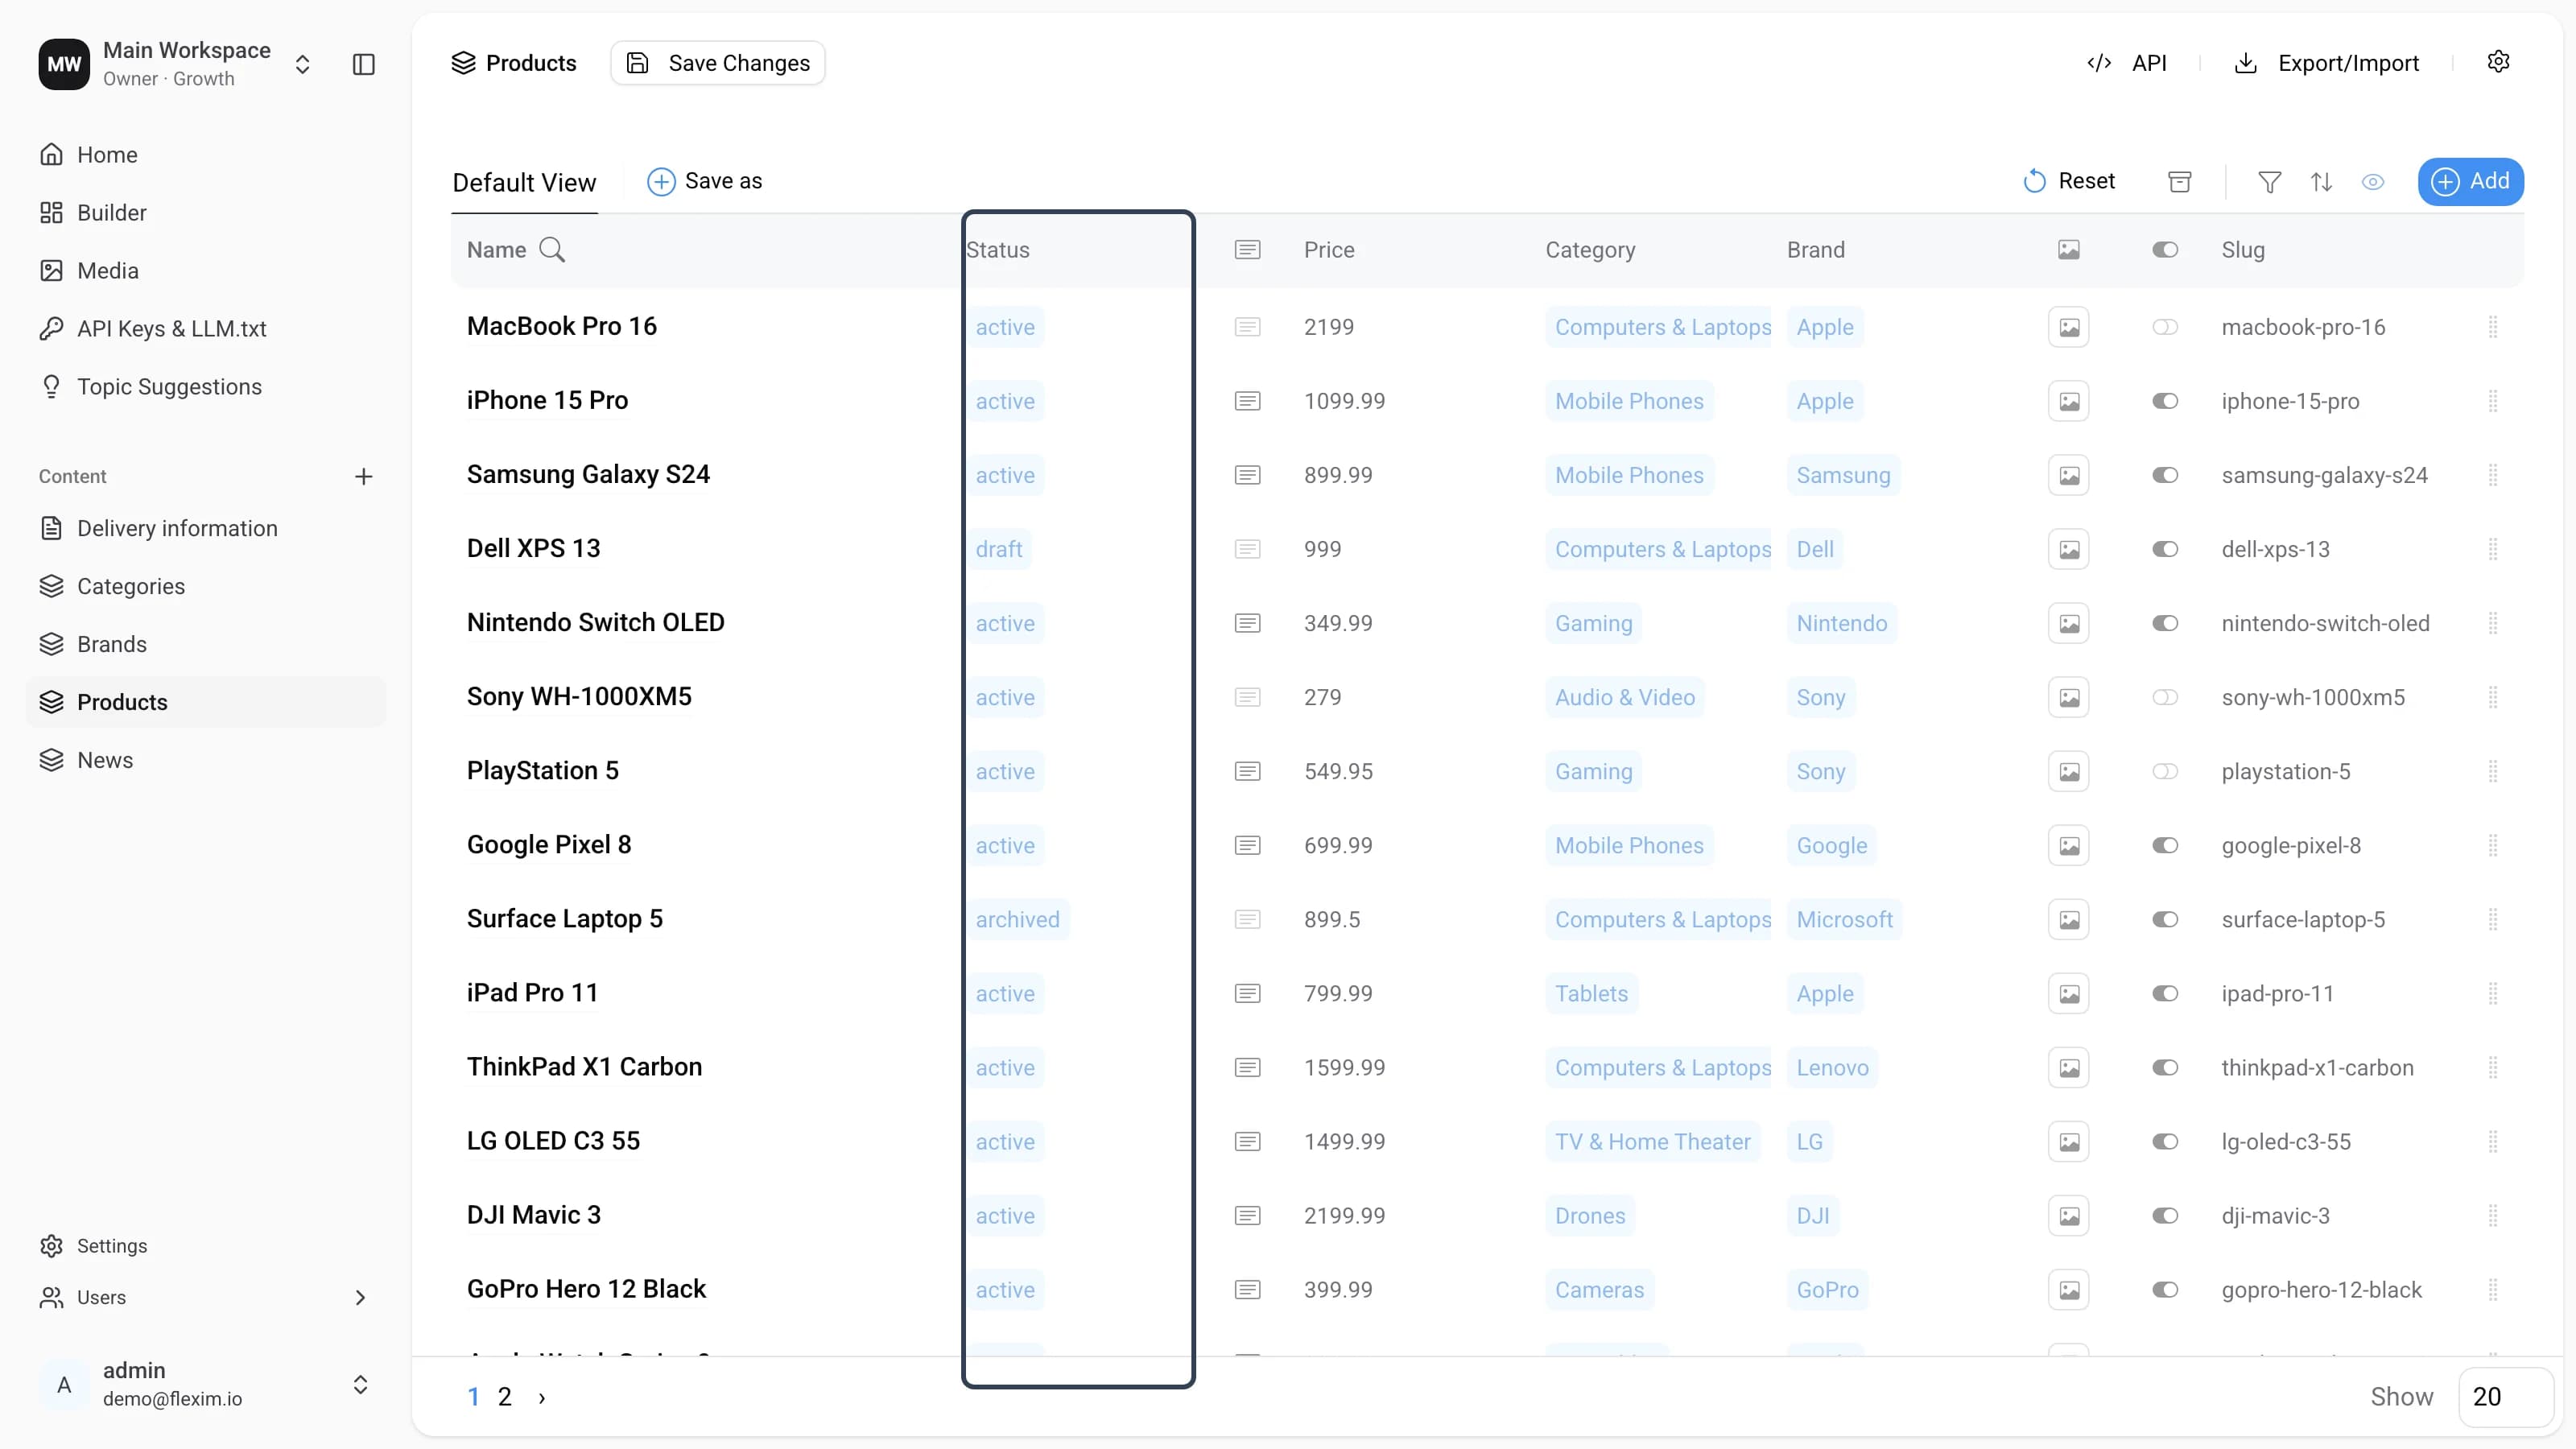Click the blue Add button
The height and width of the screenshot is (1449, 2576).
(2470, 181)
